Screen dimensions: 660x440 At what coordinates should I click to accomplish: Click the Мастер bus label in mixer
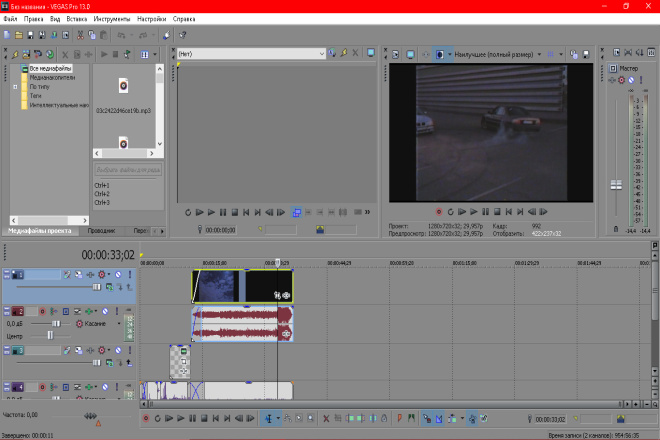pyautogui.click(x=628, y=68)
